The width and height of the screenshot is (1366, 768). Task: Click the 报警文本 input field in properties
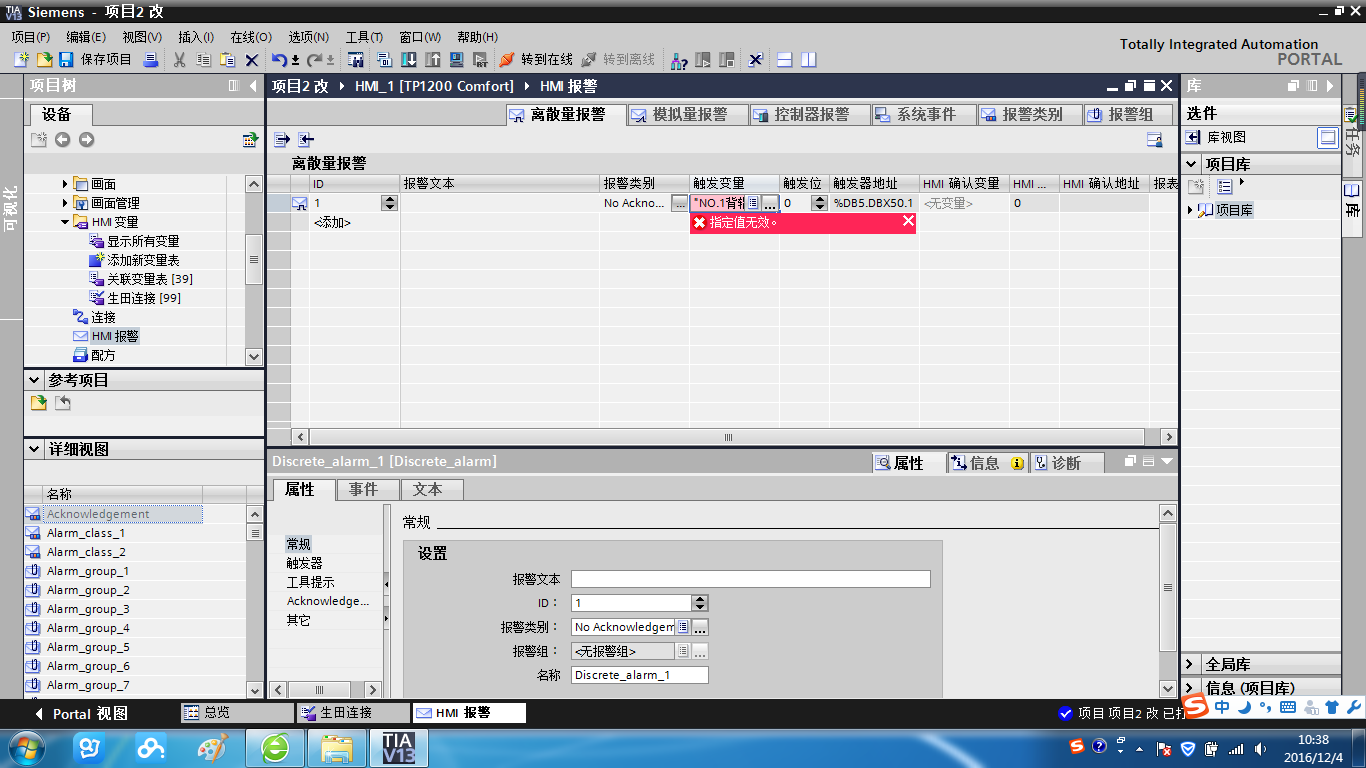pyautogui.click(x=751, y=579)
